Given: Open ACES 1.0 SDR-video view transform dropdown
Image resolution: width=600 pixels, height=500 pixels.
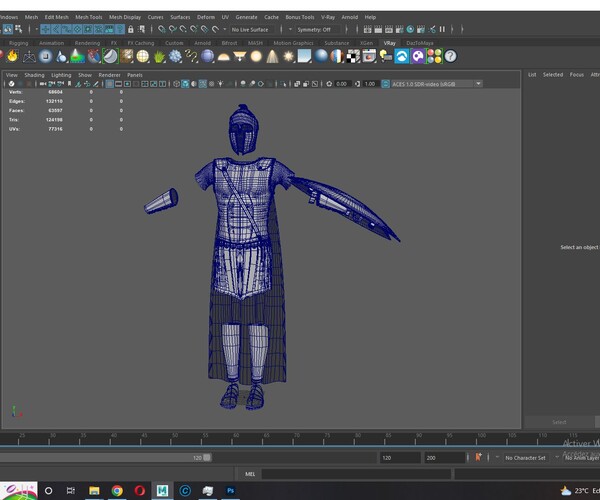Looking at the screenshot, I should [437, 84].
